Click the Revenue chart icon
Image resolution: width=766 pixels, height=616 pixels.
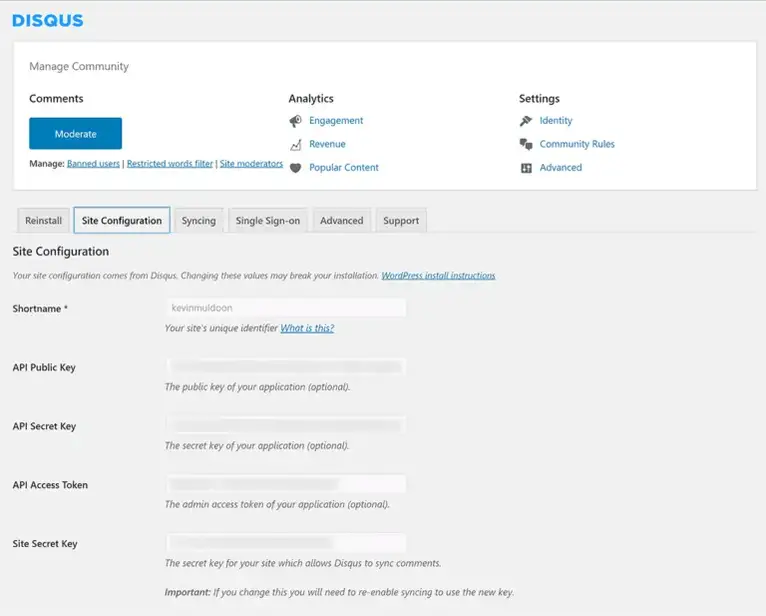tap(296, 145)
